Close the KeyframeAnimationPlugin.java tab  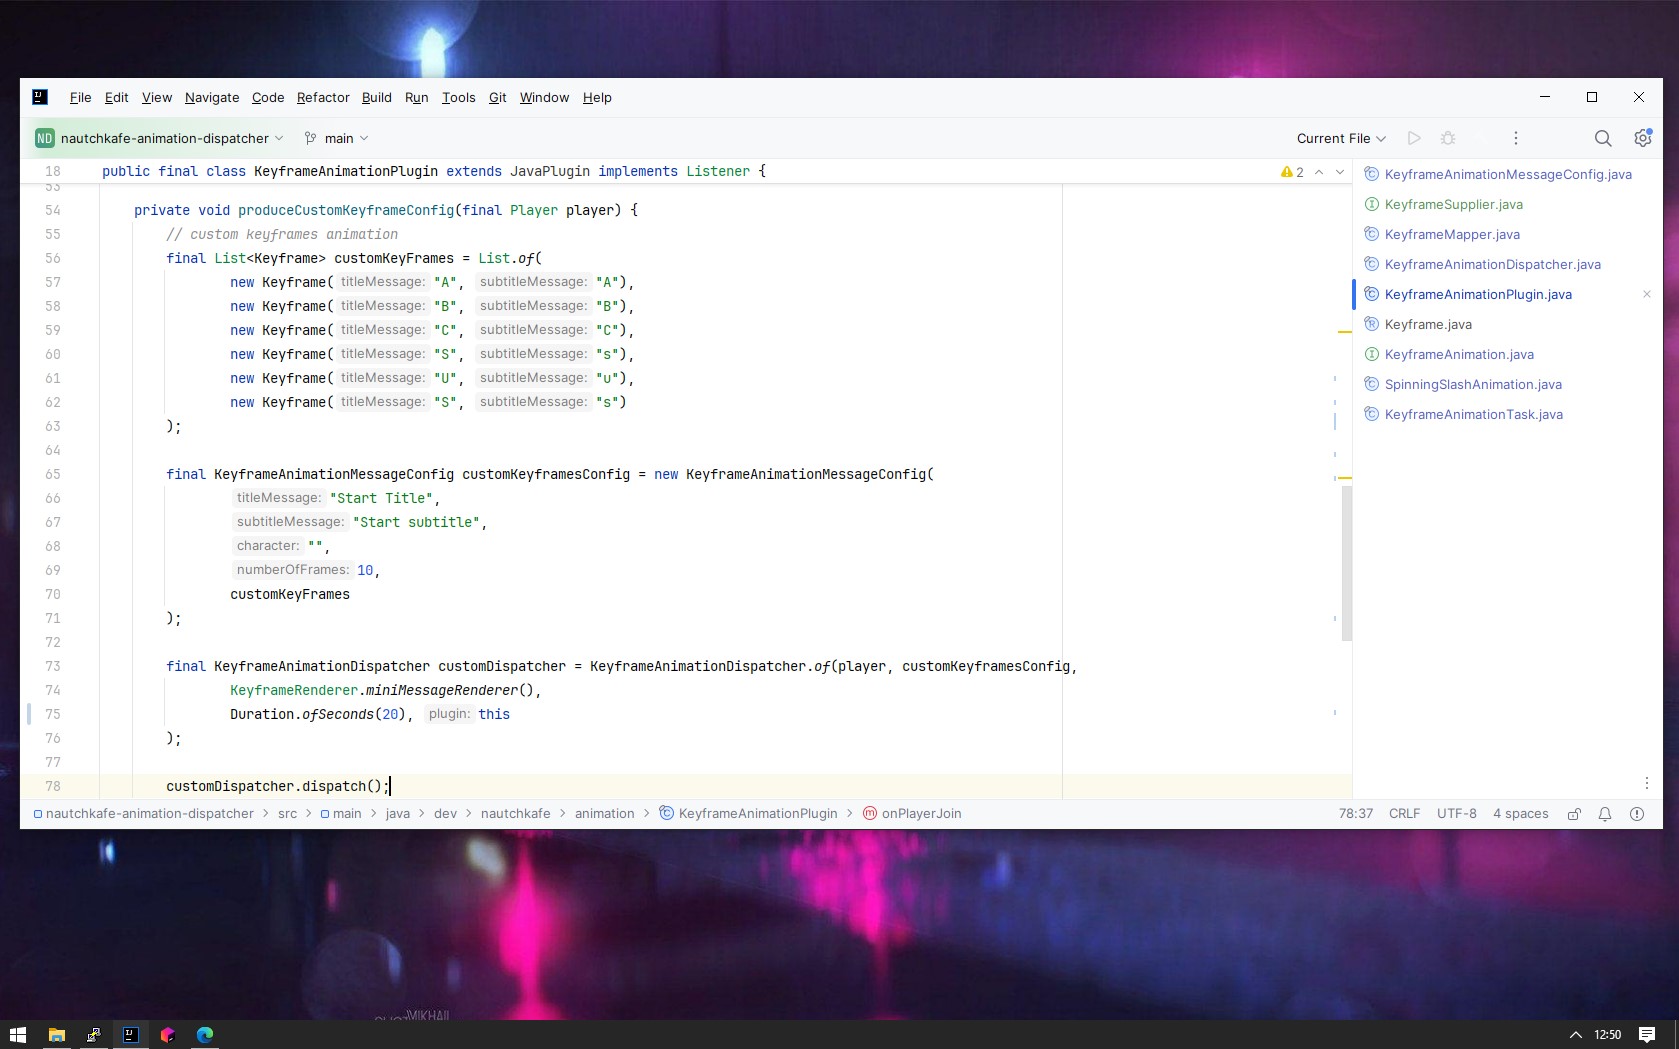(x=1647, y=294)
